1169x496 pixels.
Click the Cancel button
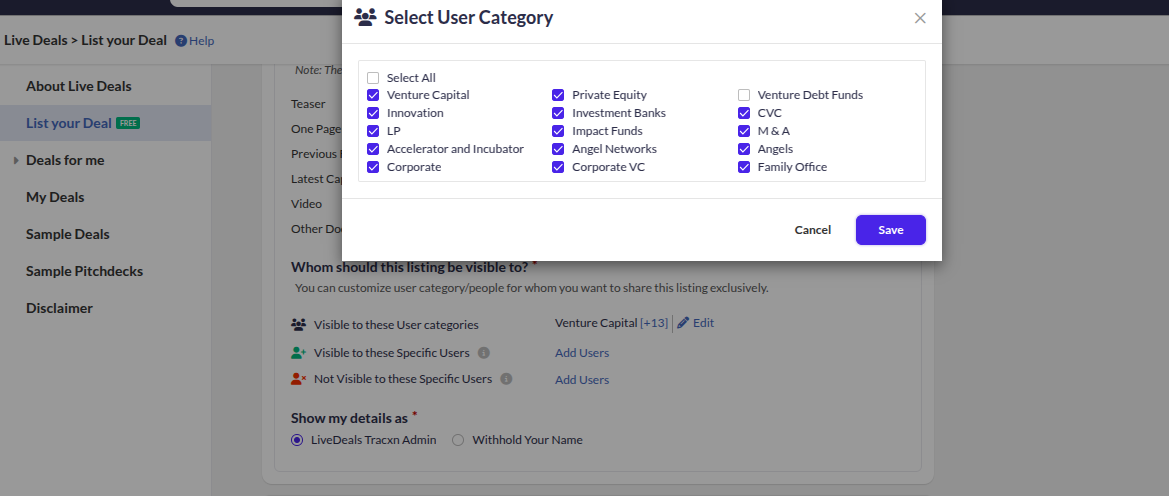tap(812, 230)
